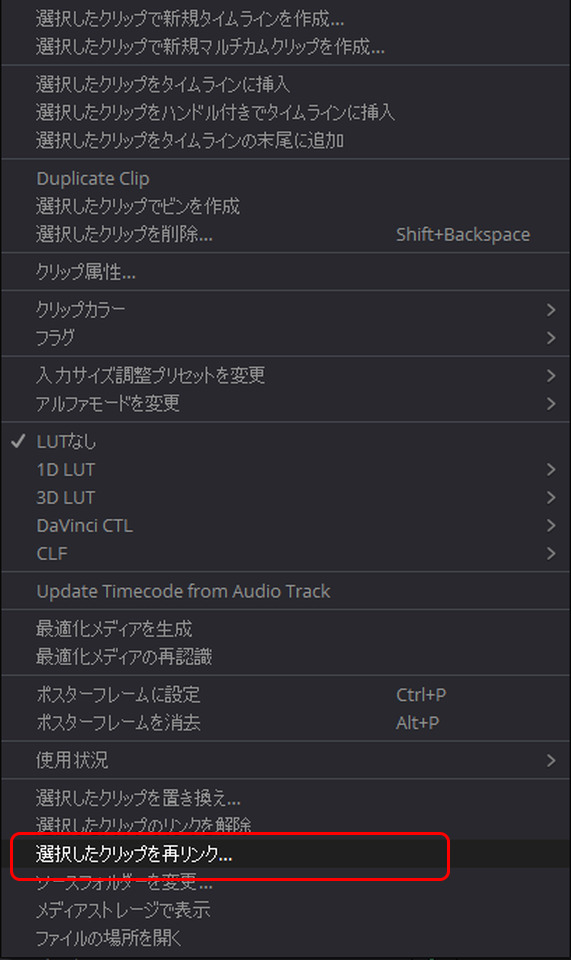Expand アルファモードを変更 submenu

(x=285, y=403)
